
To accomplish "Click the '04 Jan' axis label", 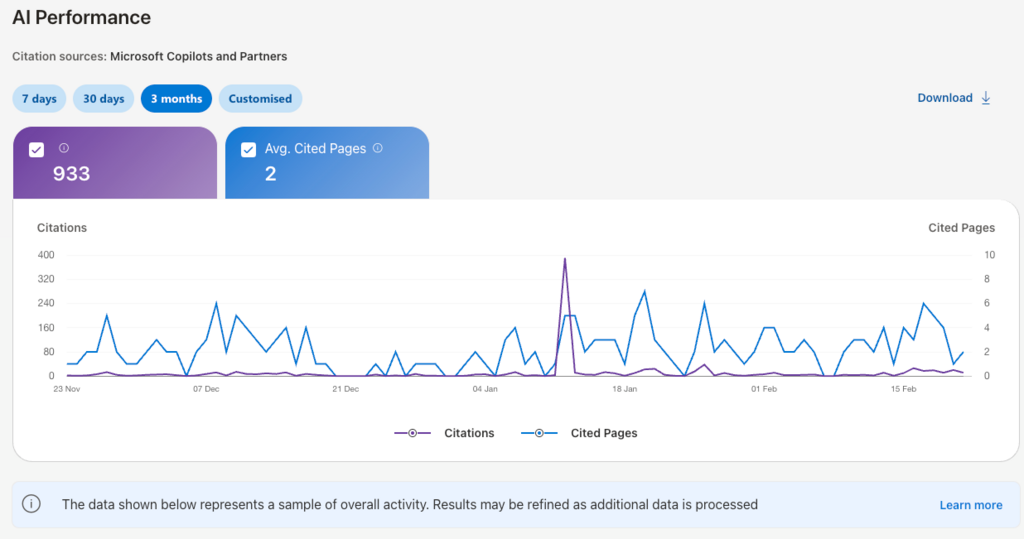I will pyautogui.click(x=485, y=389).
